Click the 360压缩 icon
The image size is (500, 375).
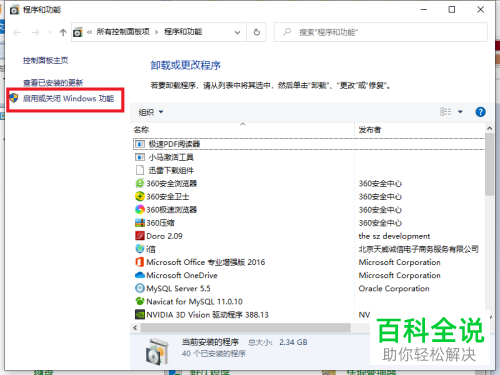[x=140, y=223]
